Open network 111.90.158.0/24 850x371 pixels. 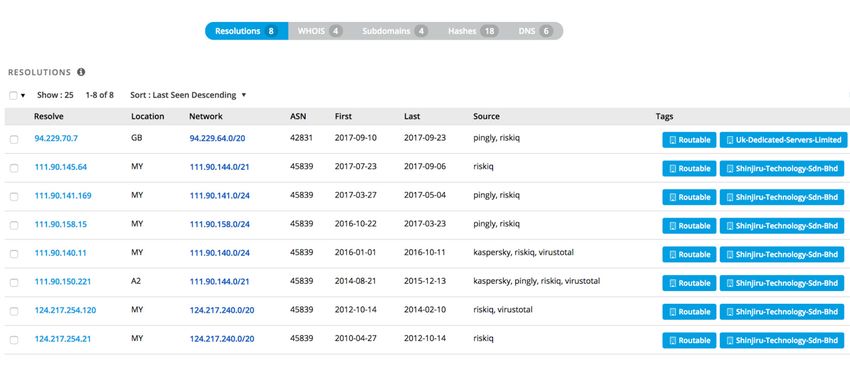click(x=220, y=224)
